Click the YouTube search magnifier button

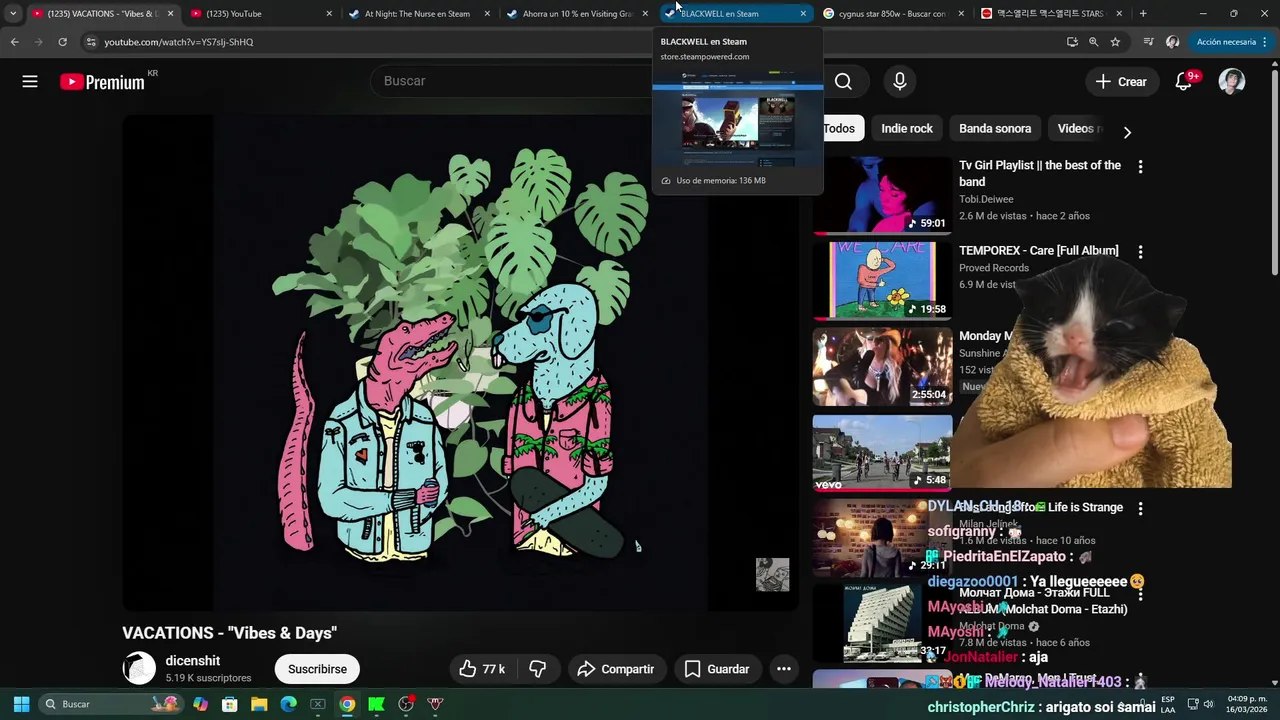tap(843, 82)
